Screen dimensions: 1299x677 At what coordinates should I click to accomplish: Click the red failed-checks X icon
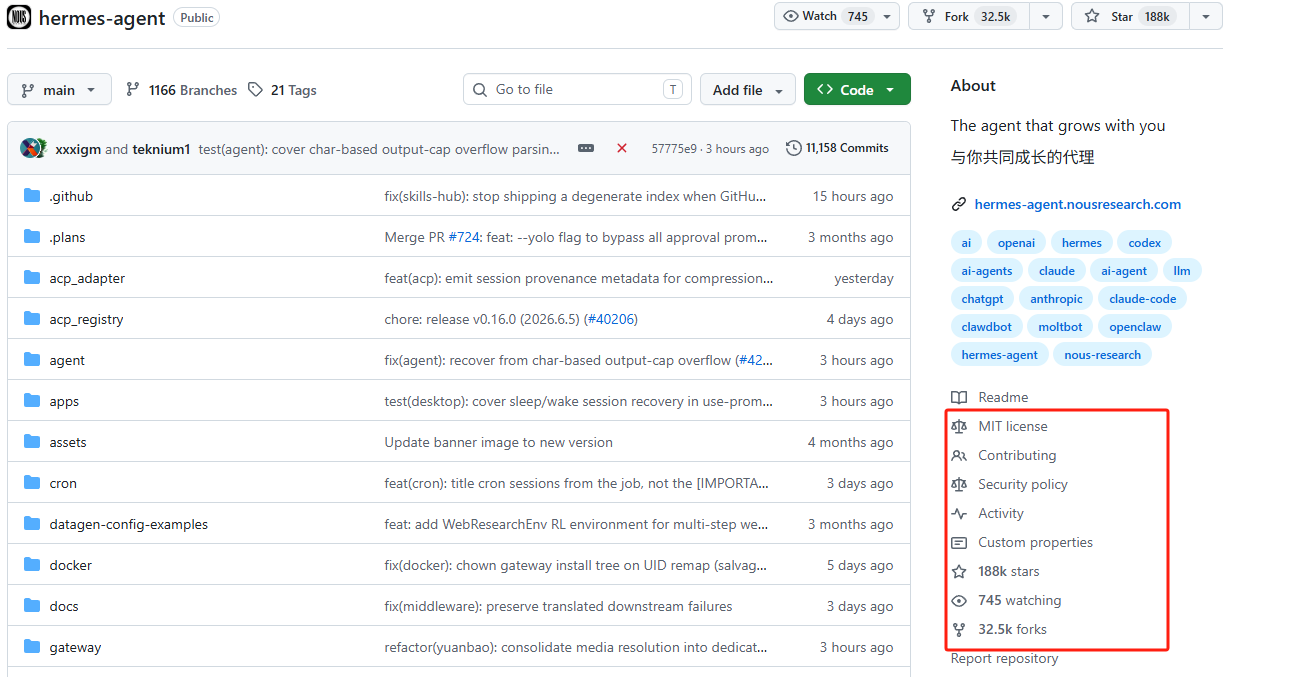tap(622, 148)
